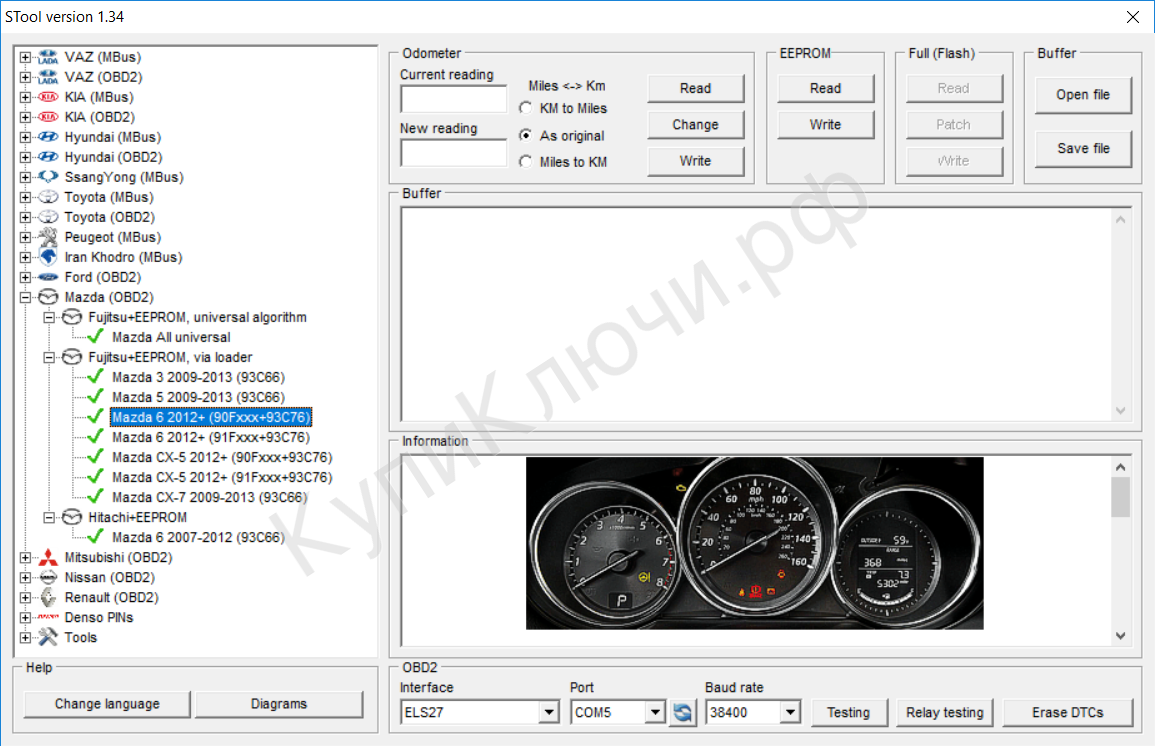Click the Peugeot lion icon in the tree
1155x746 pixels.
(x=48, y=237)
